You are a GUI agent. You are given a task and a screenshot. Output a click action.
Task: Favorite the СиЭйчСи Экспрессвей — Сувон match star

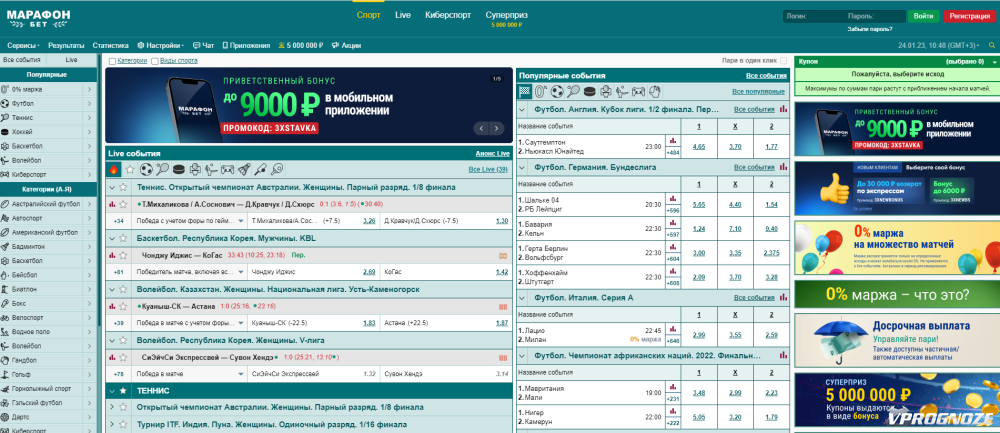(x=122, y=357)
